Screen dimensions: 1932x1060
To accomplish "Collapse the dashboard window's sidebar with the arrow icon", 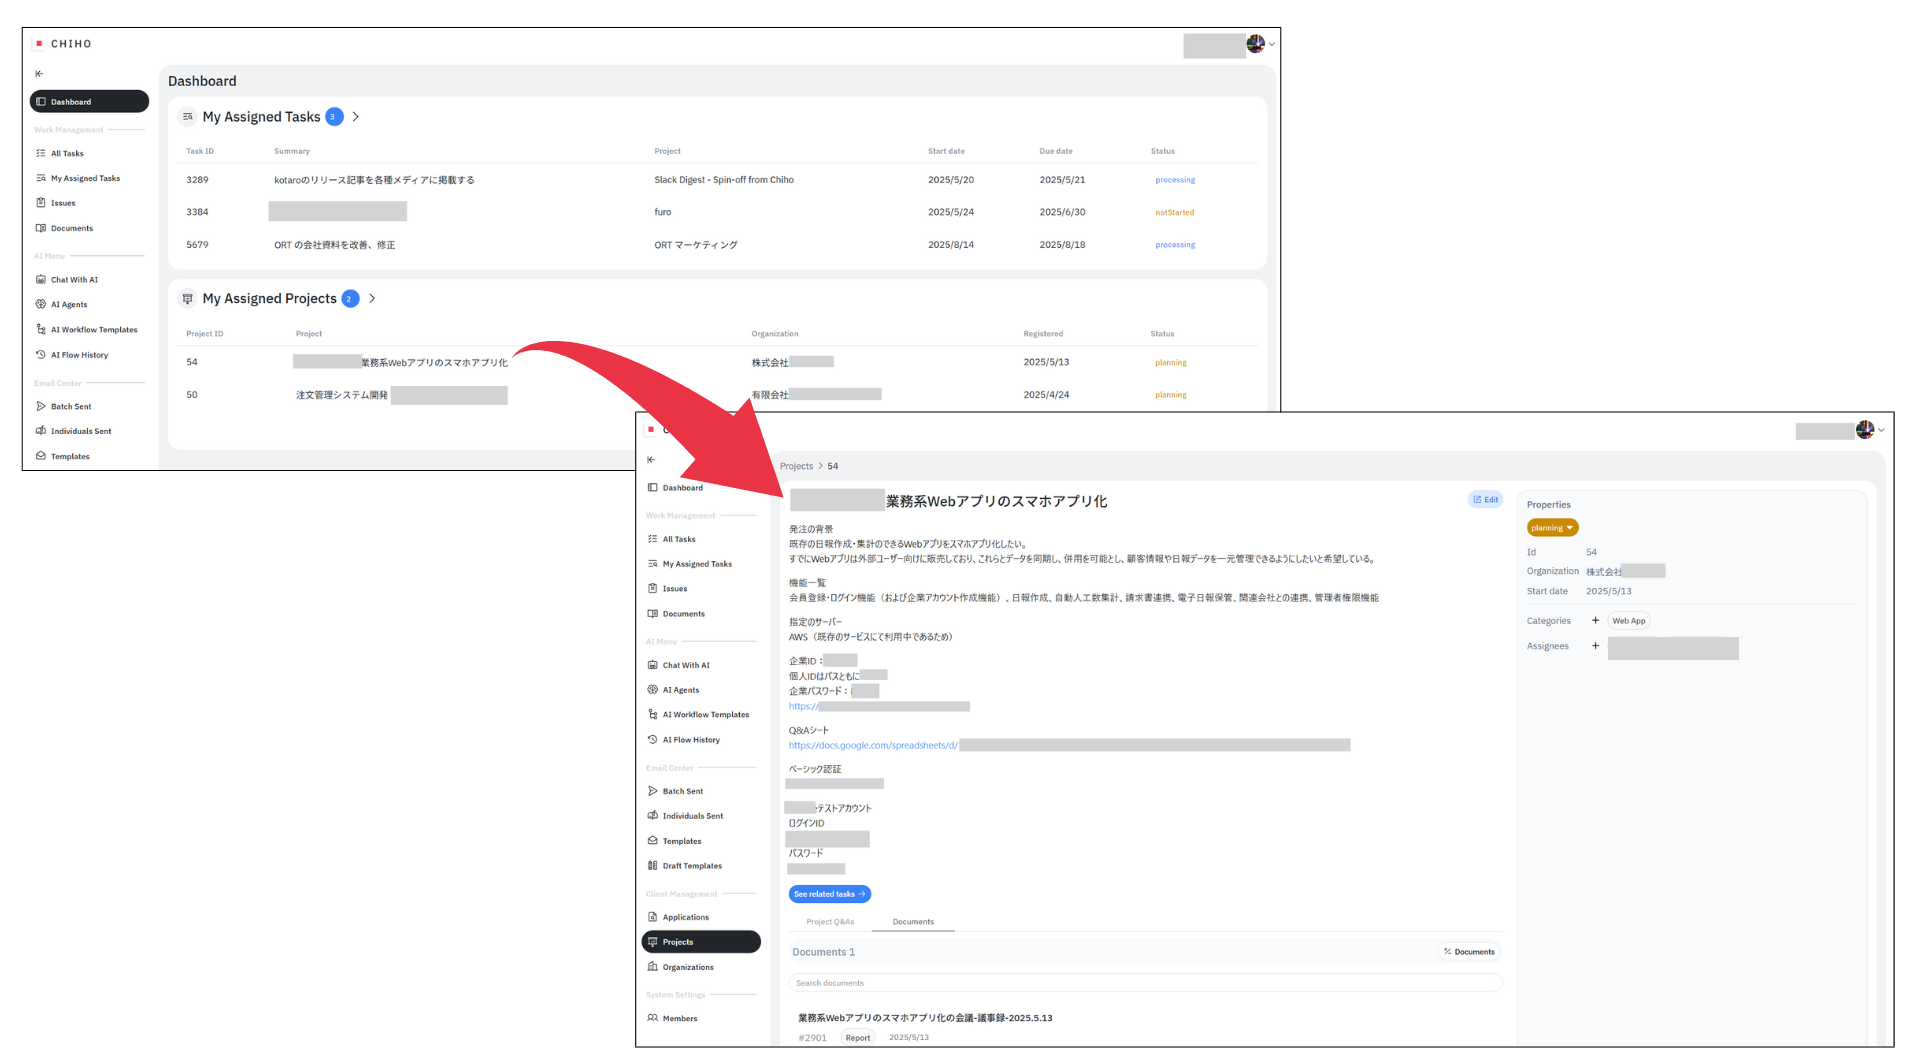I will coord(39,74).
